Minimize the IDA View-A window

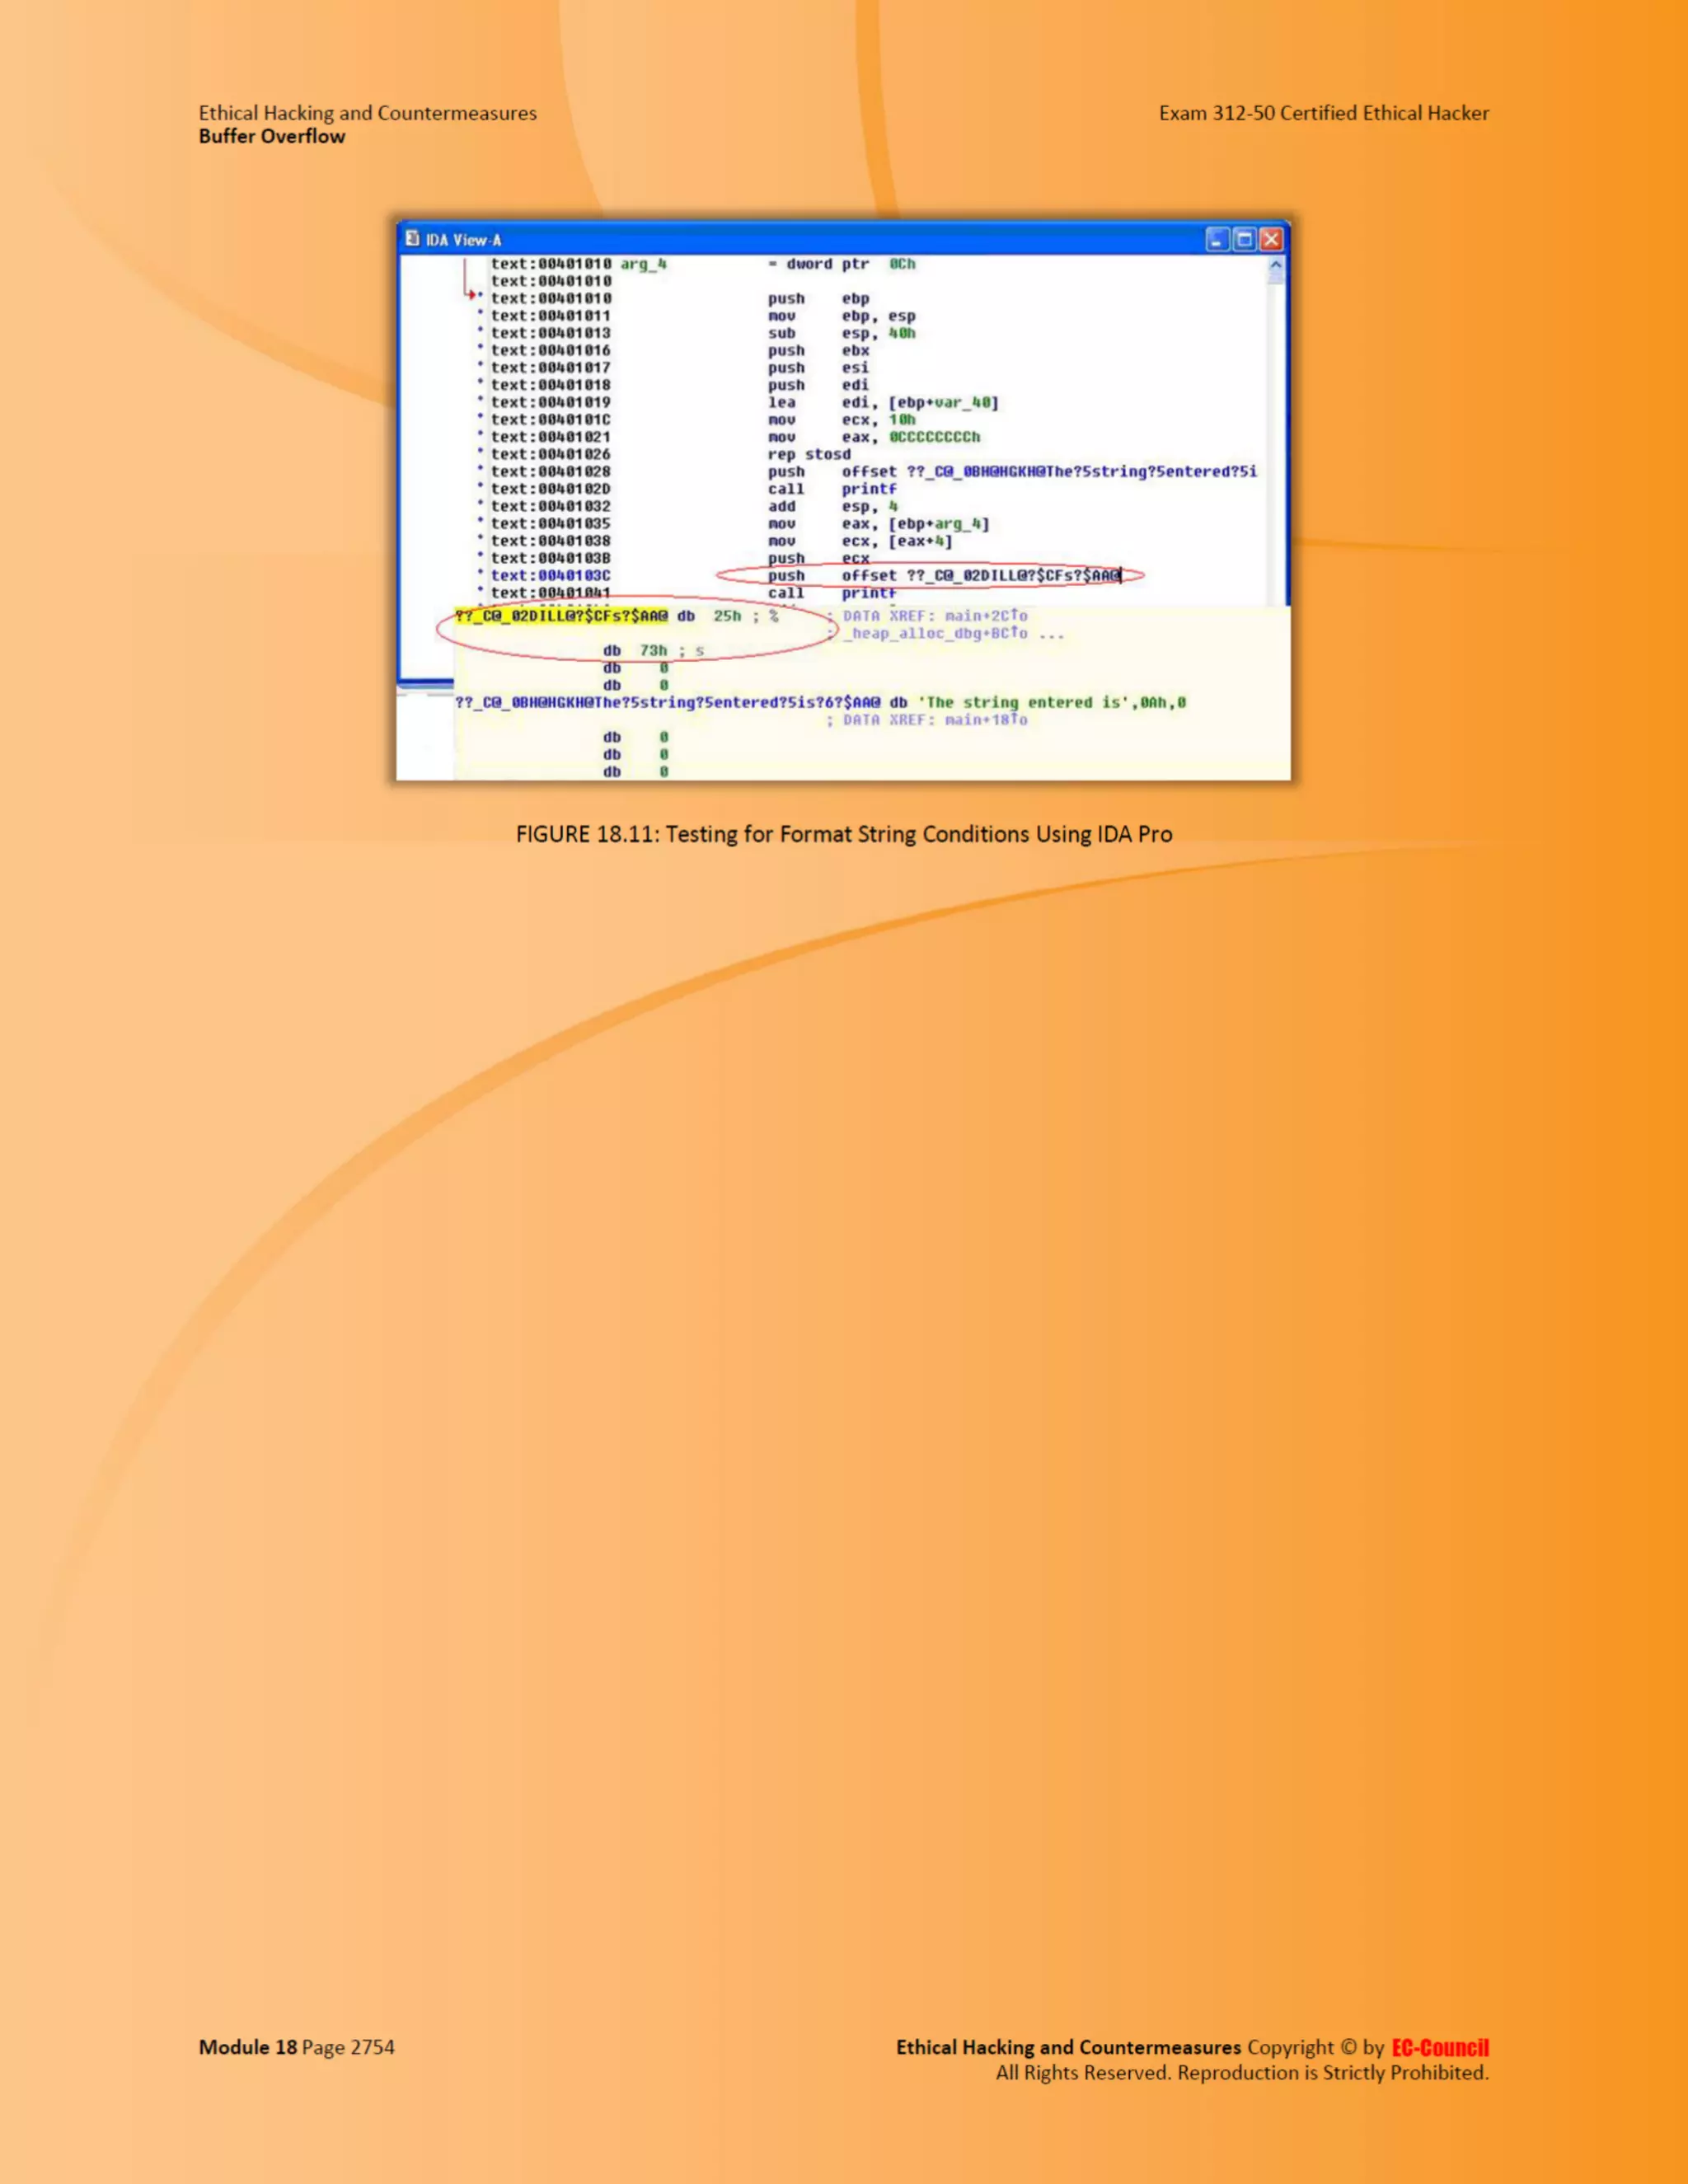pyautogui.click(x=1217, y=239)
